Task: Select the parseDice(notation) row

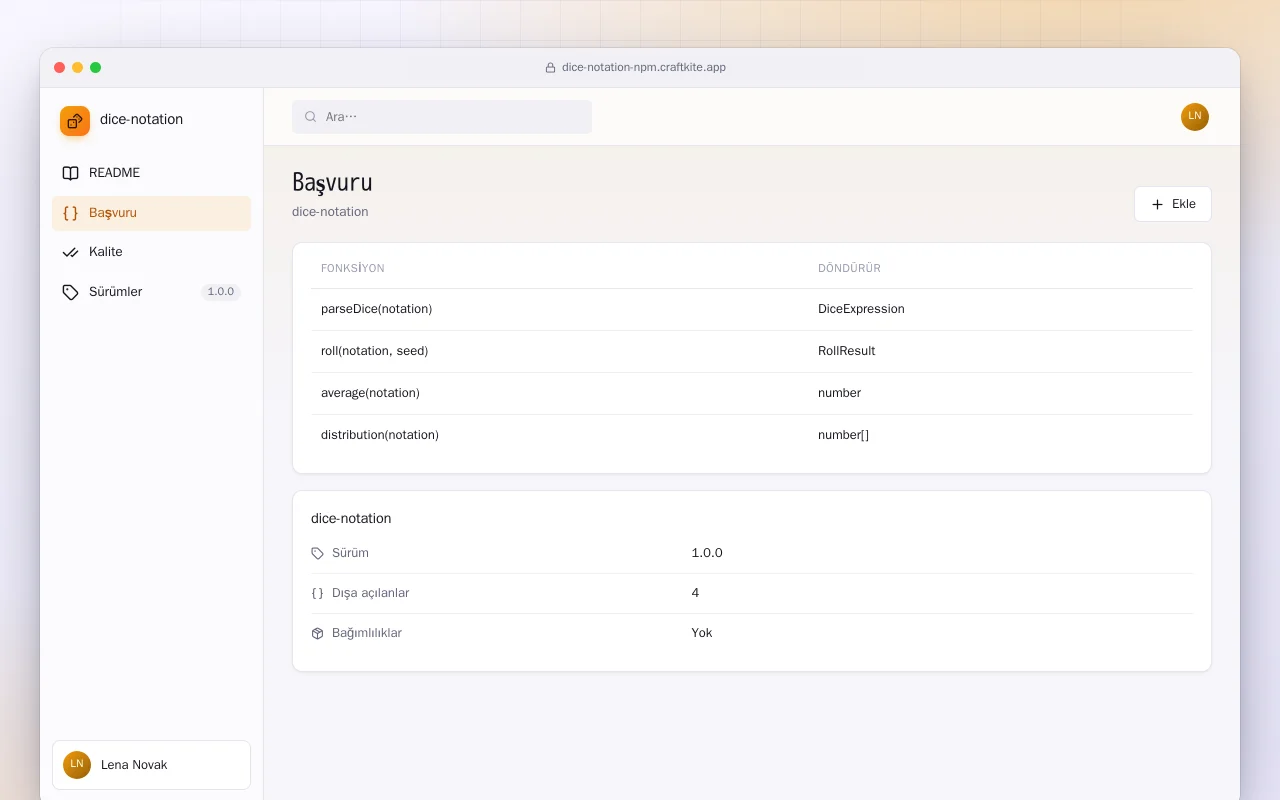Action: point(752,309)
